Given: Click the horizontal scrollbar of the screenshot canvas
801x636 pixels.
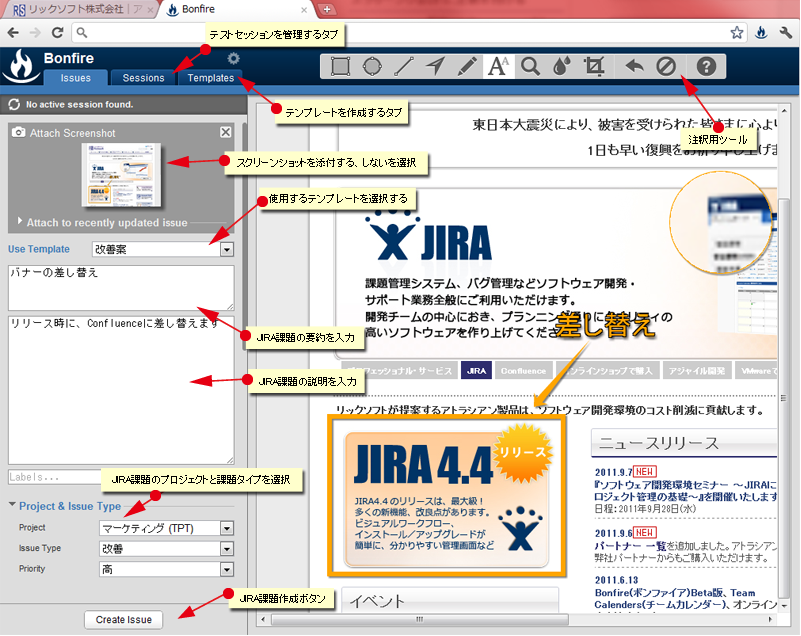Looking at the screenshot, I should click(420, 619).
